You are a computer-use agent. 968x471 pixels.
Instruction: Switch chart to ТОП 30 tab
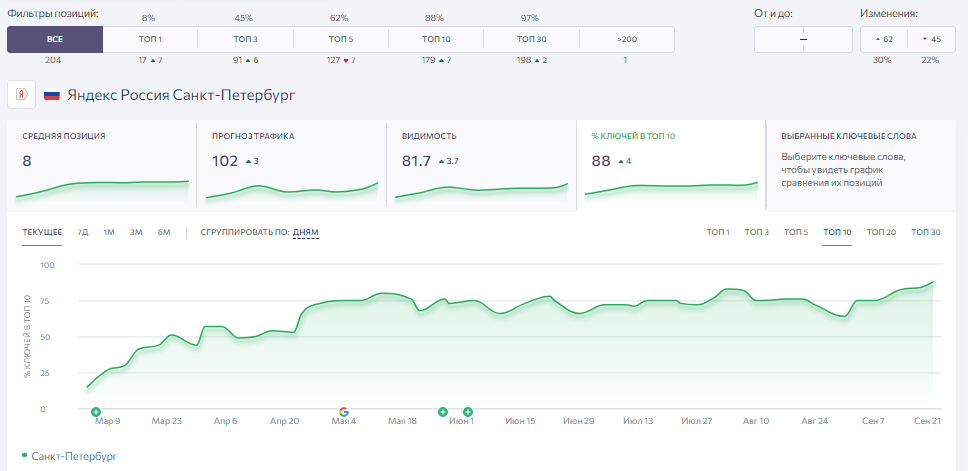[x=926, y=233]
